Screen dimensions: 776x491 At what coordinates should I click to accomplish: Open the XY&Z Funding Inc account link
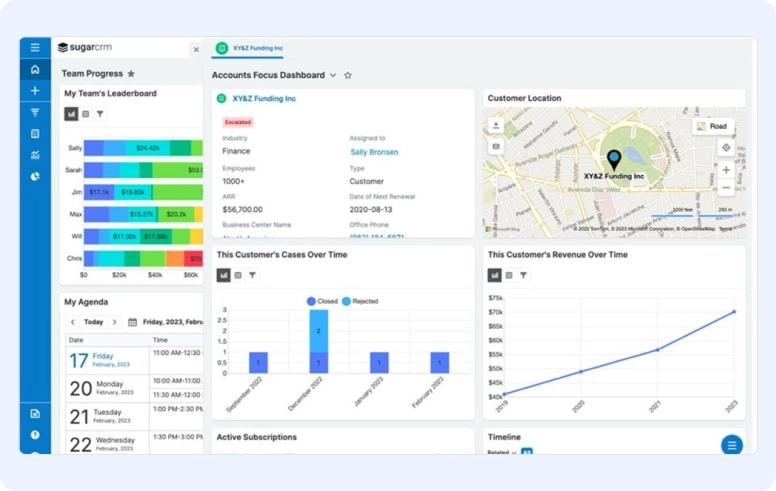[x=264, y=98]
